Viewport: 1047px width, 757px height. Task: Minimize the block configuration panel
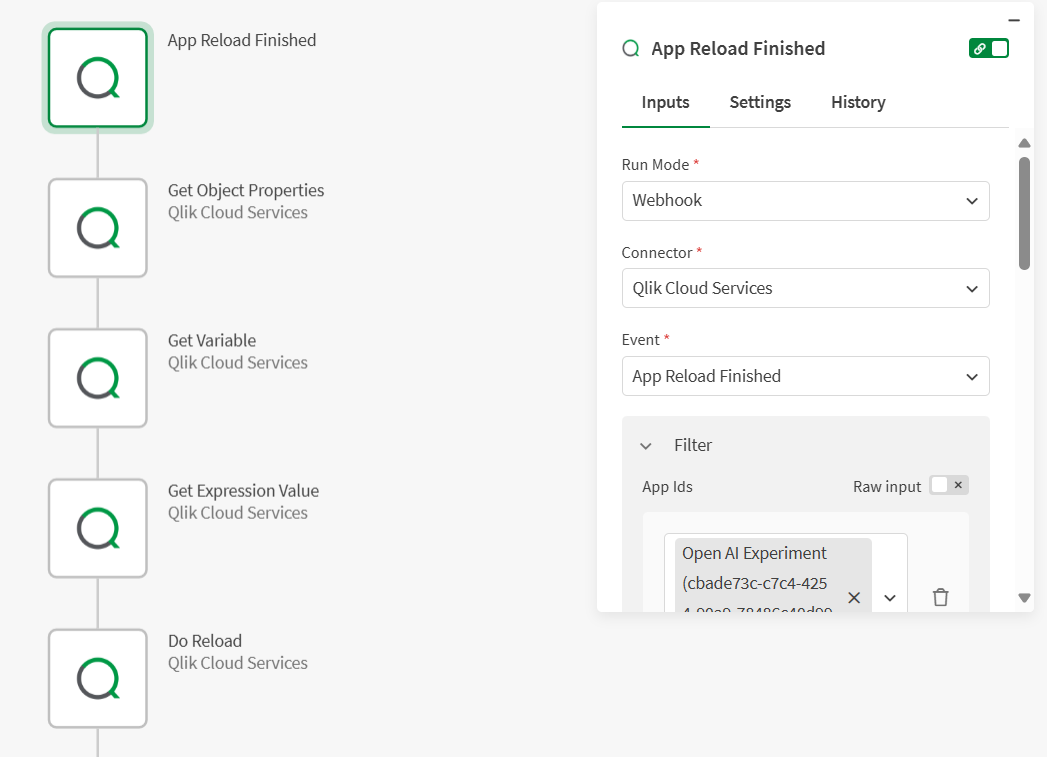pyautogui.click(x=1014, y=20)
